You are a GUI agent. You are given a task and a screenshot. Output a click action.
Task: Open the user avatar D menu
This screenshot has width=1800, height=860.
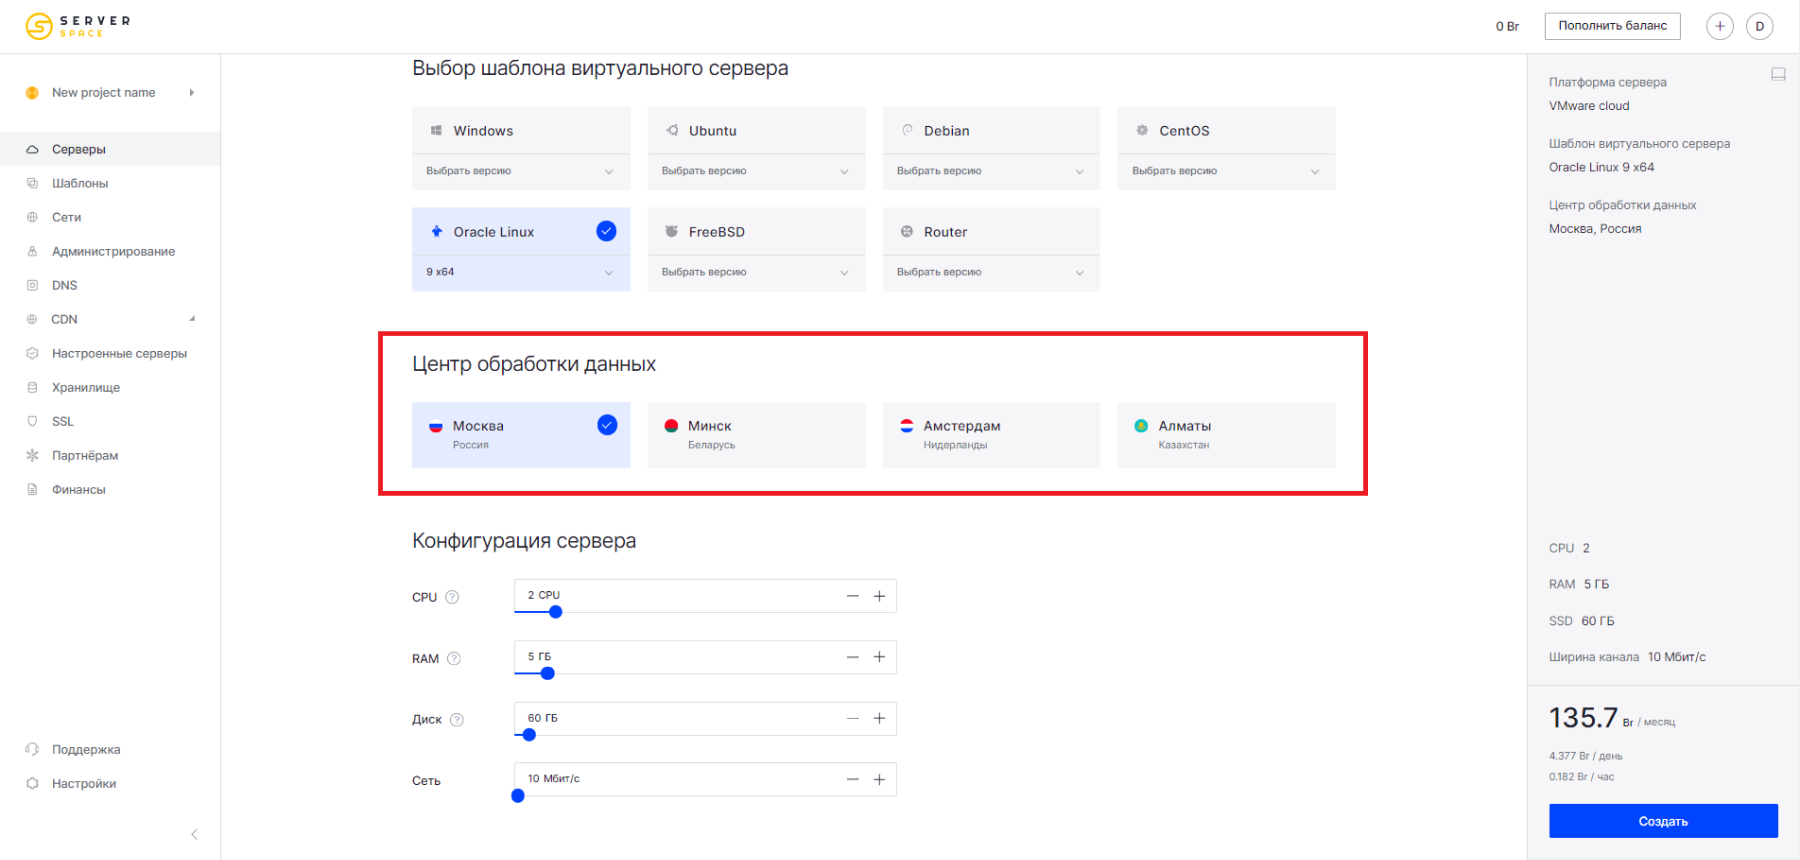(1760, 26)
